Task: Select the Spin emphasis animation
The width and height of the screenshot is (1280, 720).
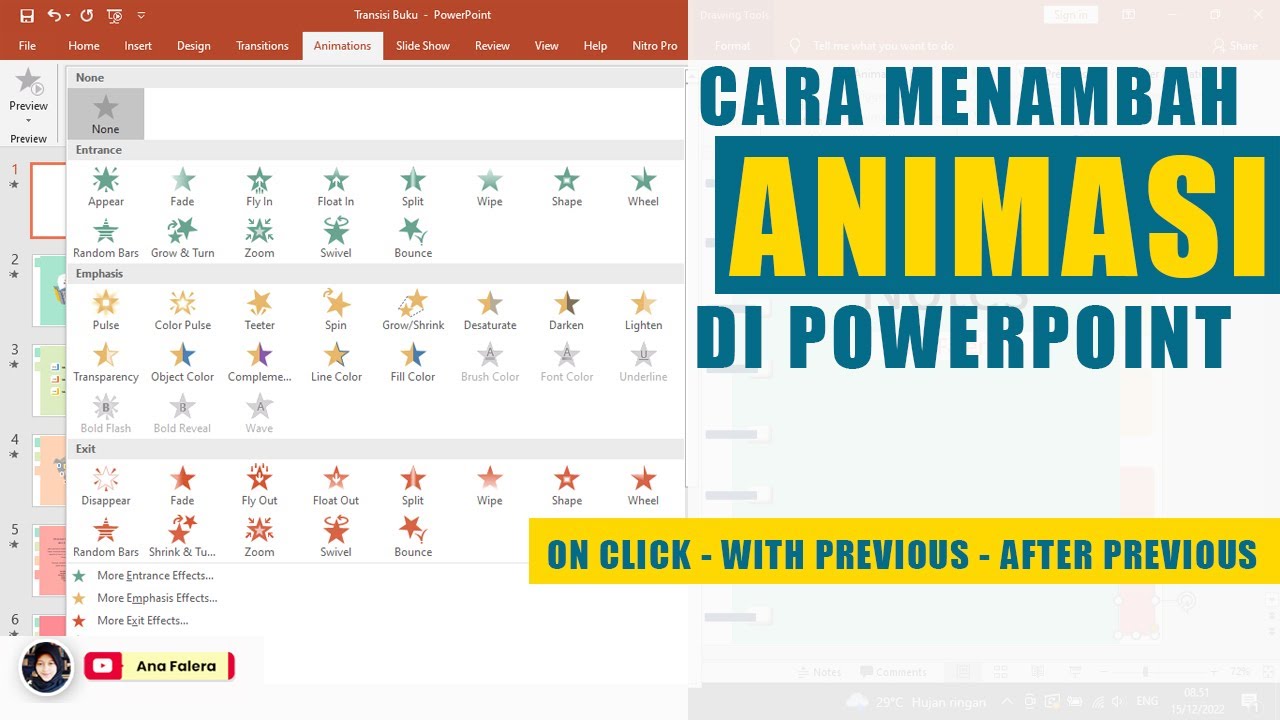Action: 336,311
